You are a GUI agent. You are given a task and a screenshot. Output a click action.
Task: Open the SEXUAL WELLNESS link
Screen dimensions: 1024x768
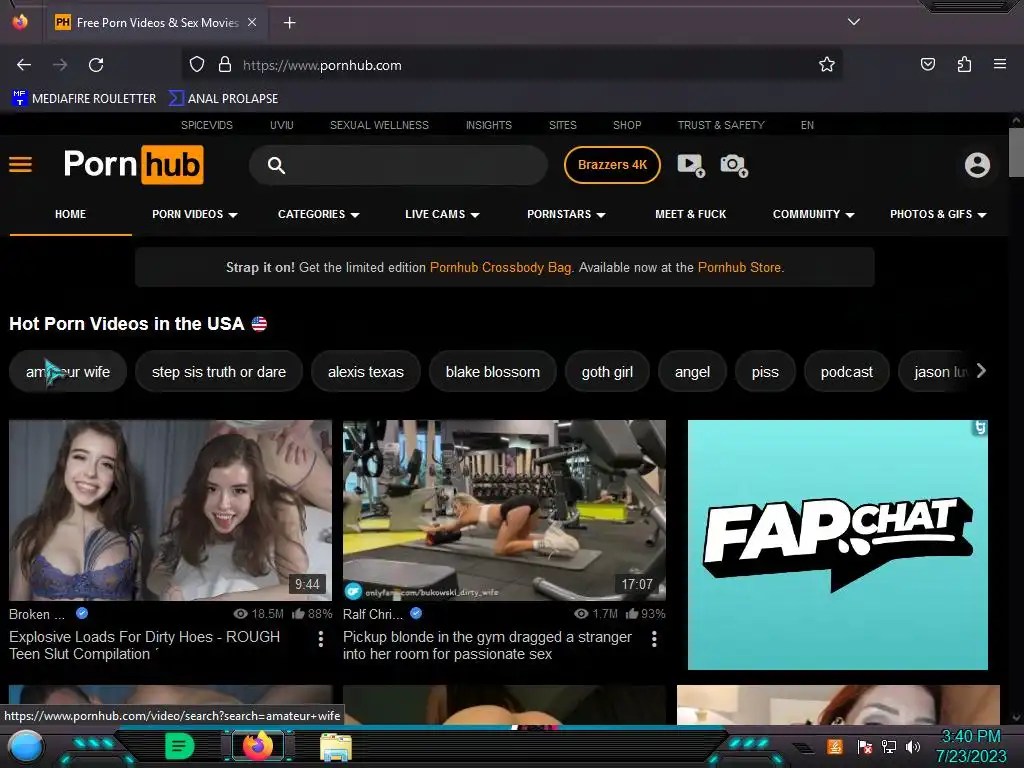click(x=379, y=125)
